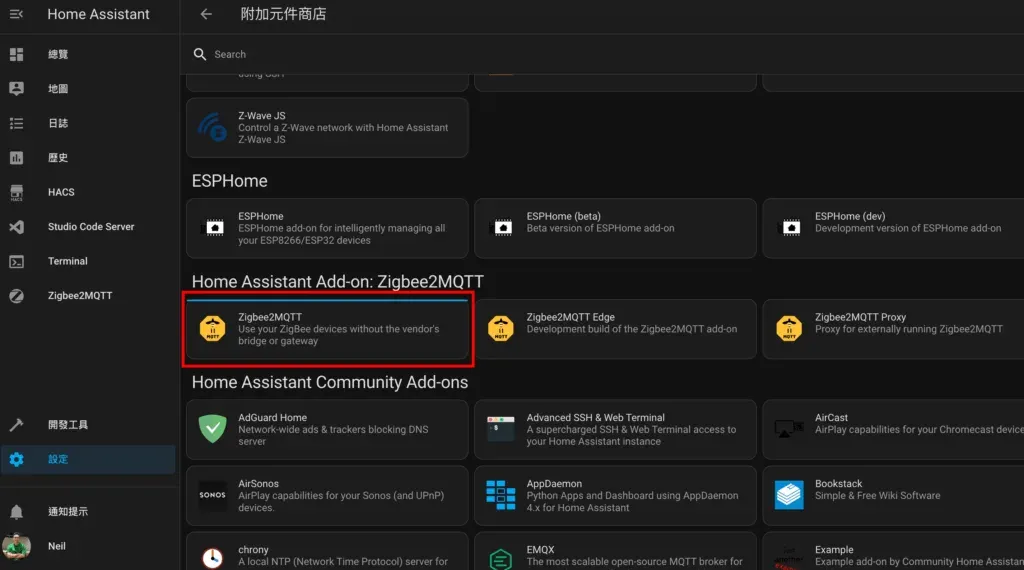Click the AppDaemon add-on icon
The height and width of the screenshot is (570, 1024).
[x=500, y=495]
